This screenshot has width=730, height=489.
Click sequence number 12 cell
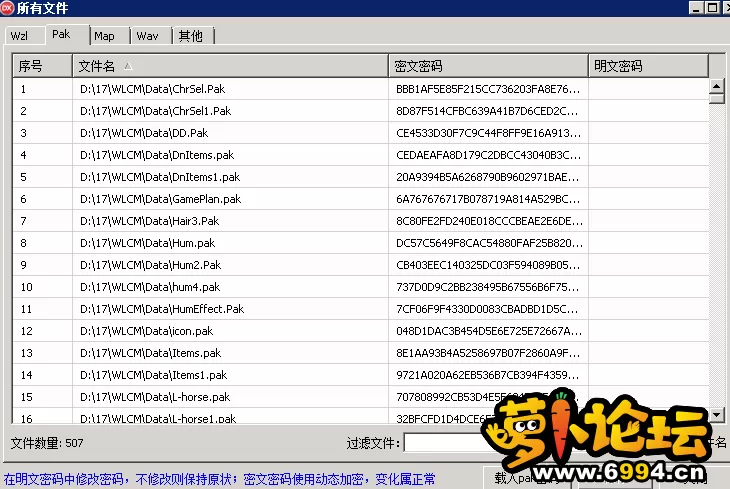click(x=42, y=331)
